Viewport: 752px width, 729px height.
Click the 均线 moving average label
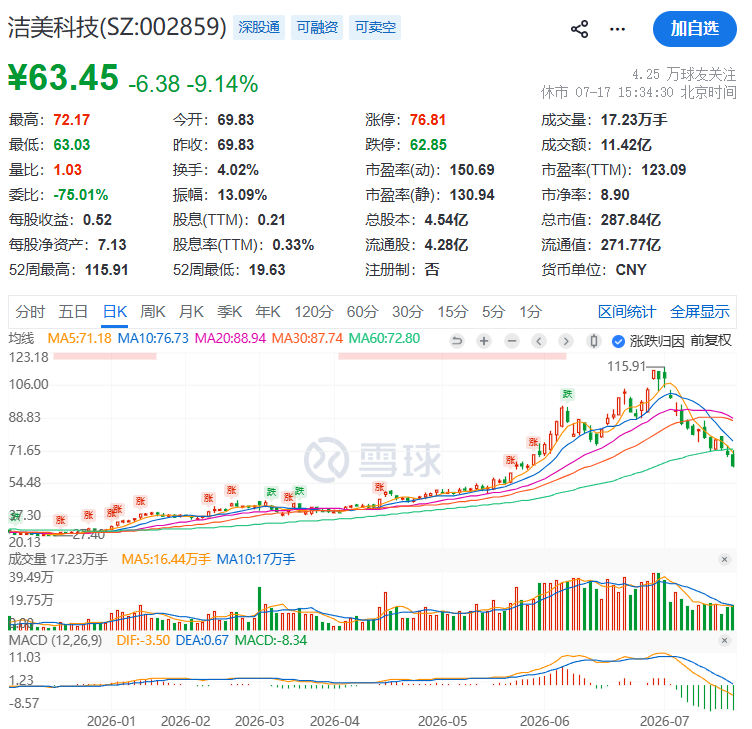[x=22, y=339]
